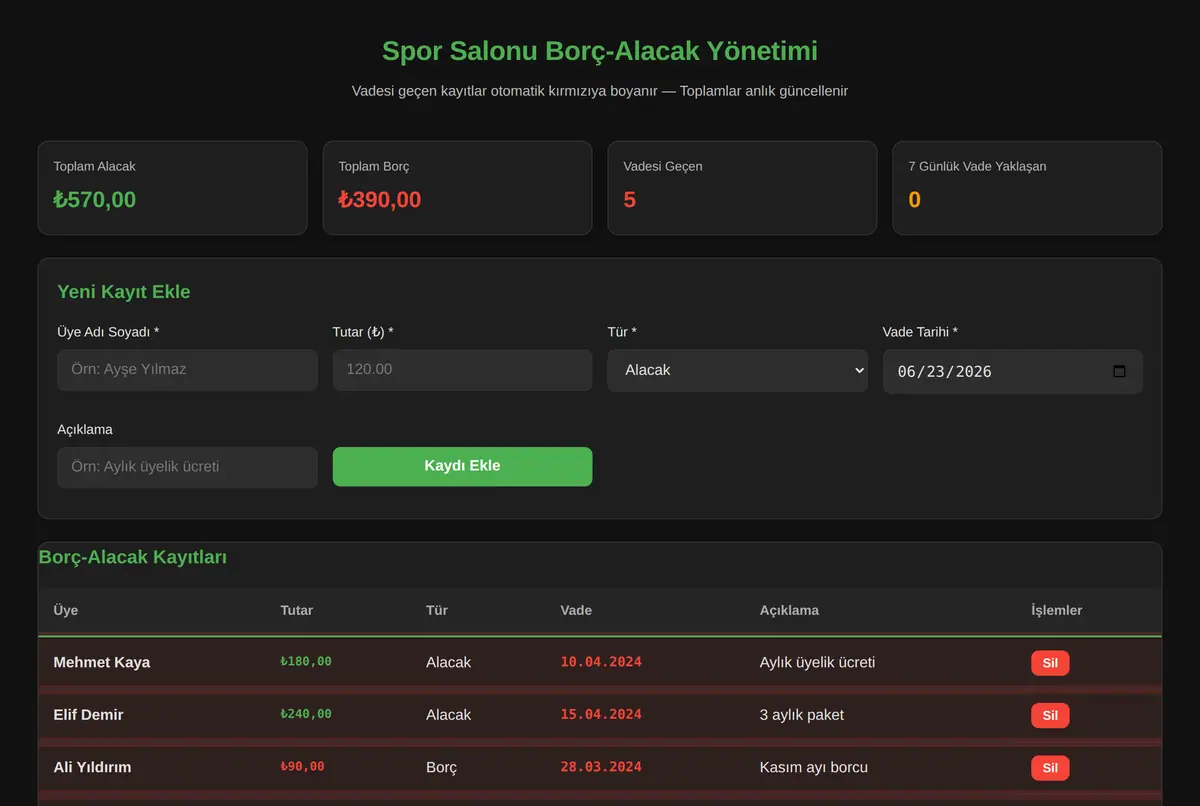
Task: Click the Aylık üyelik ücreti description cell
Action: (818, 662)
